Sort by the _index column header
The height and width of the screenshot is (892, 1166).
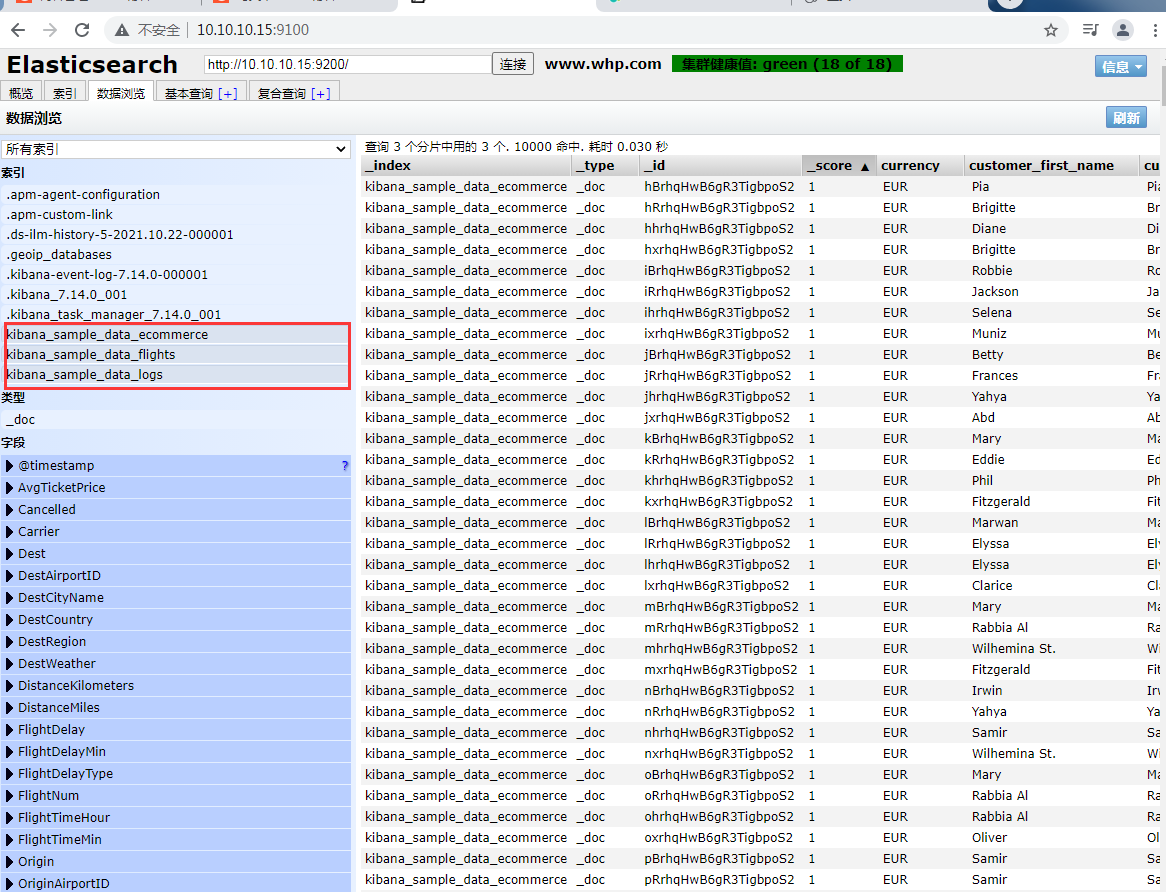pyautogui.click(x=466, y=166)
